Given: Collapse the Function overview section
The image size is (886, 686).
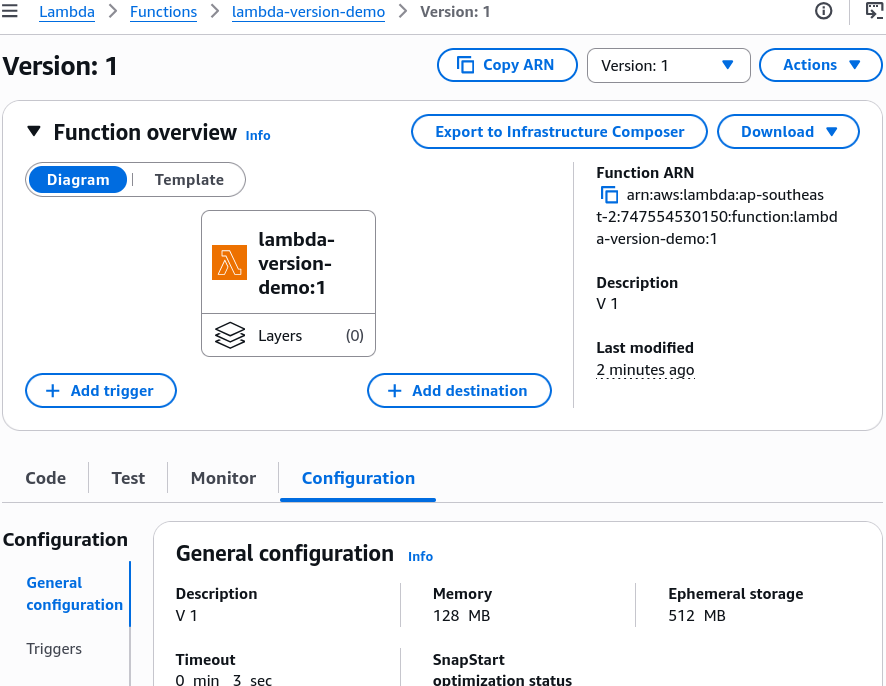Looking at the screenshot, I should [34, 132].
